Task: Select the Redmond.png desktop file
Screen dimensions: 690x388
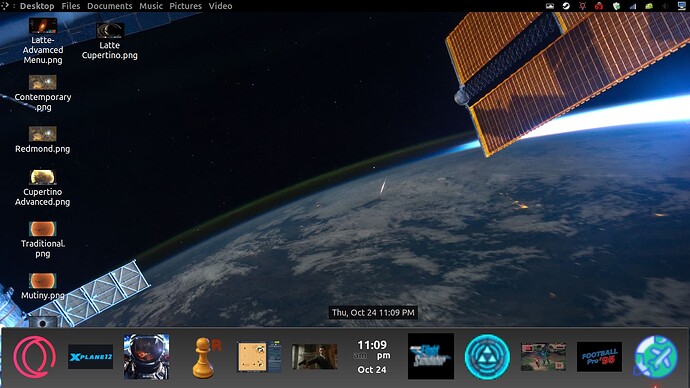Action: coord(43,140)
